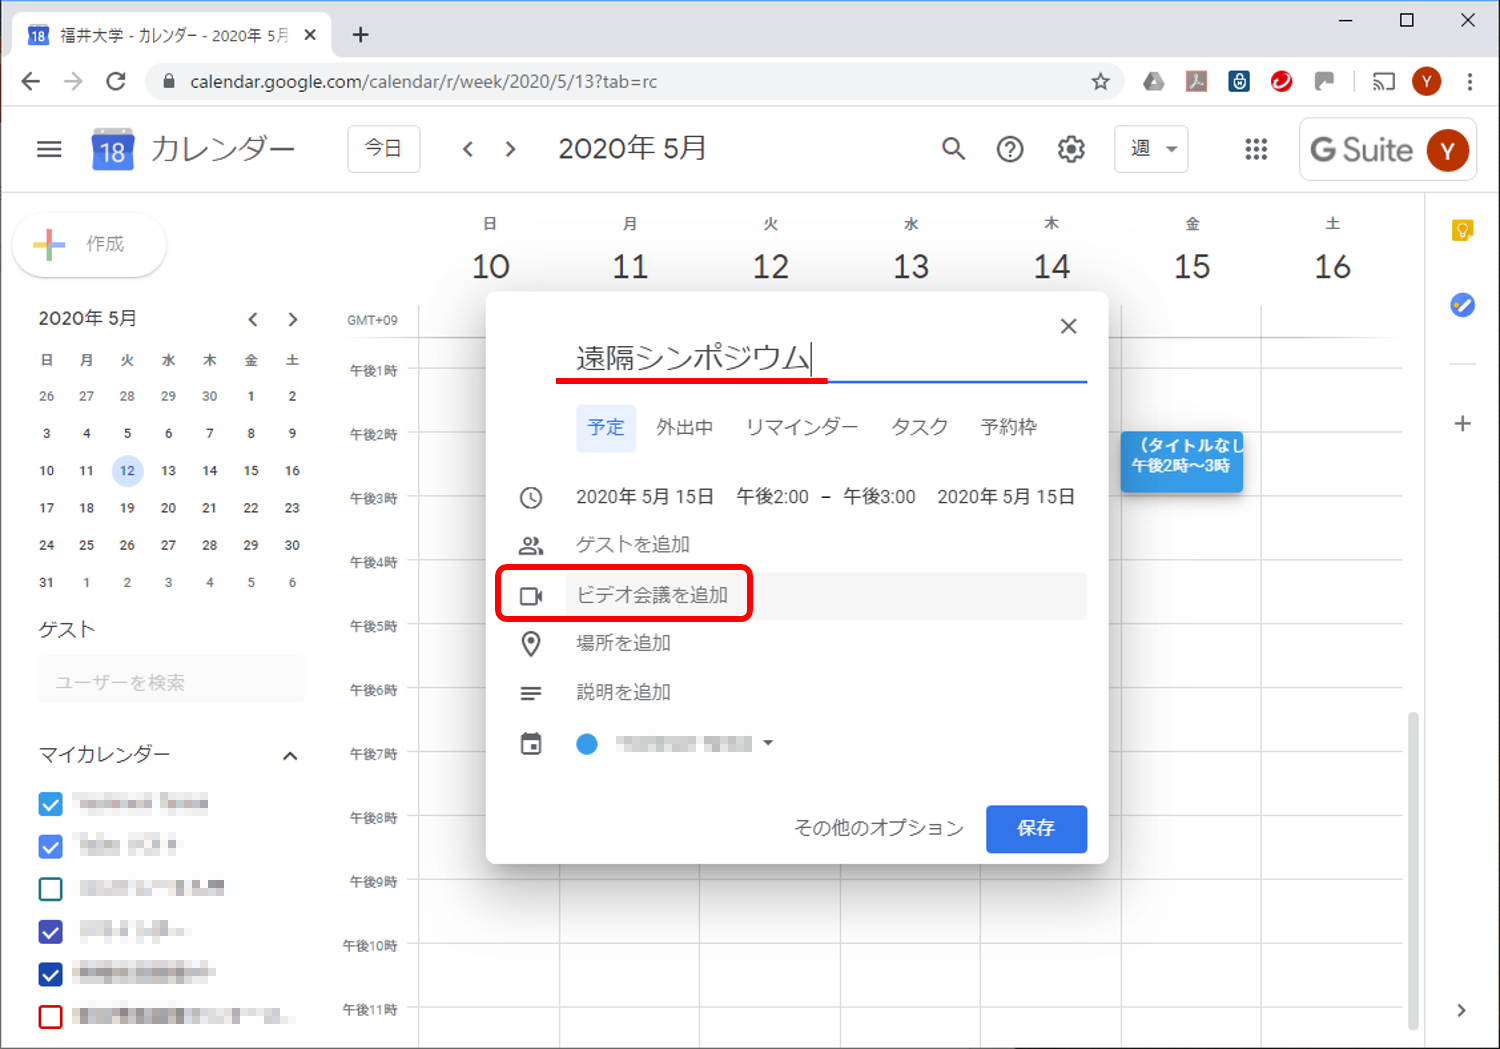1500x1049 pixels.
Task: Click the clock icon beside the event date
Action: (531, 497)
